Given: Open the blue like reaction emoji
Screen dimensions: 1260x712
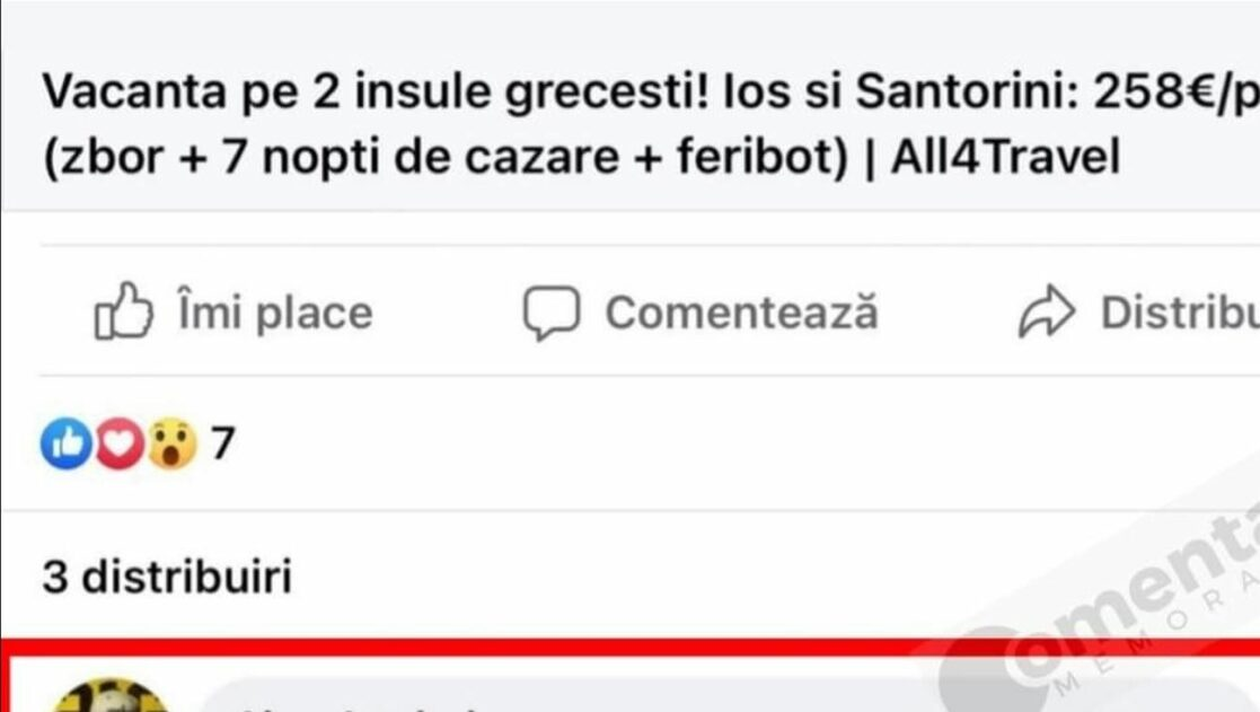Looking at the screenshot, I should [66, 444].
